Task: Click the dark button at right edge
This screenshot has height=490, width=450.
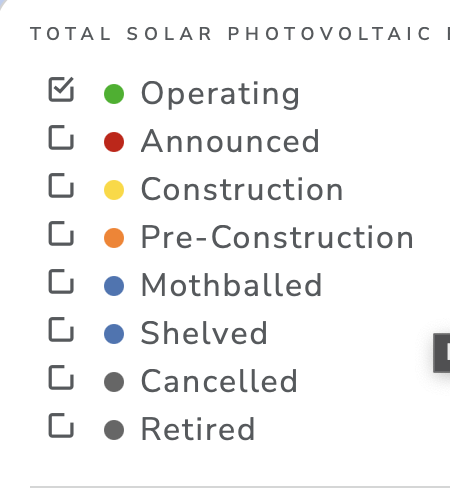Action: coord(442,353)
